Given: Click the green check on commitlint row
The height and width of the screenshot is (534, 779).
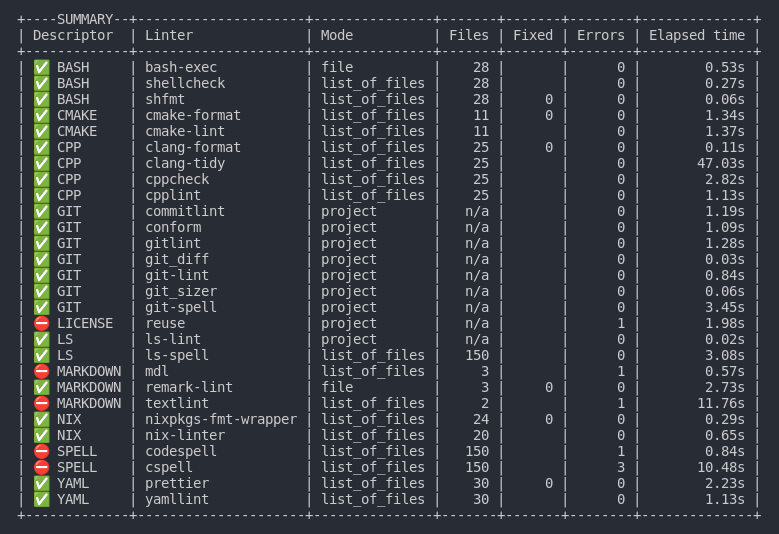Looking at the screenshot, I should [x=41, y=211].
